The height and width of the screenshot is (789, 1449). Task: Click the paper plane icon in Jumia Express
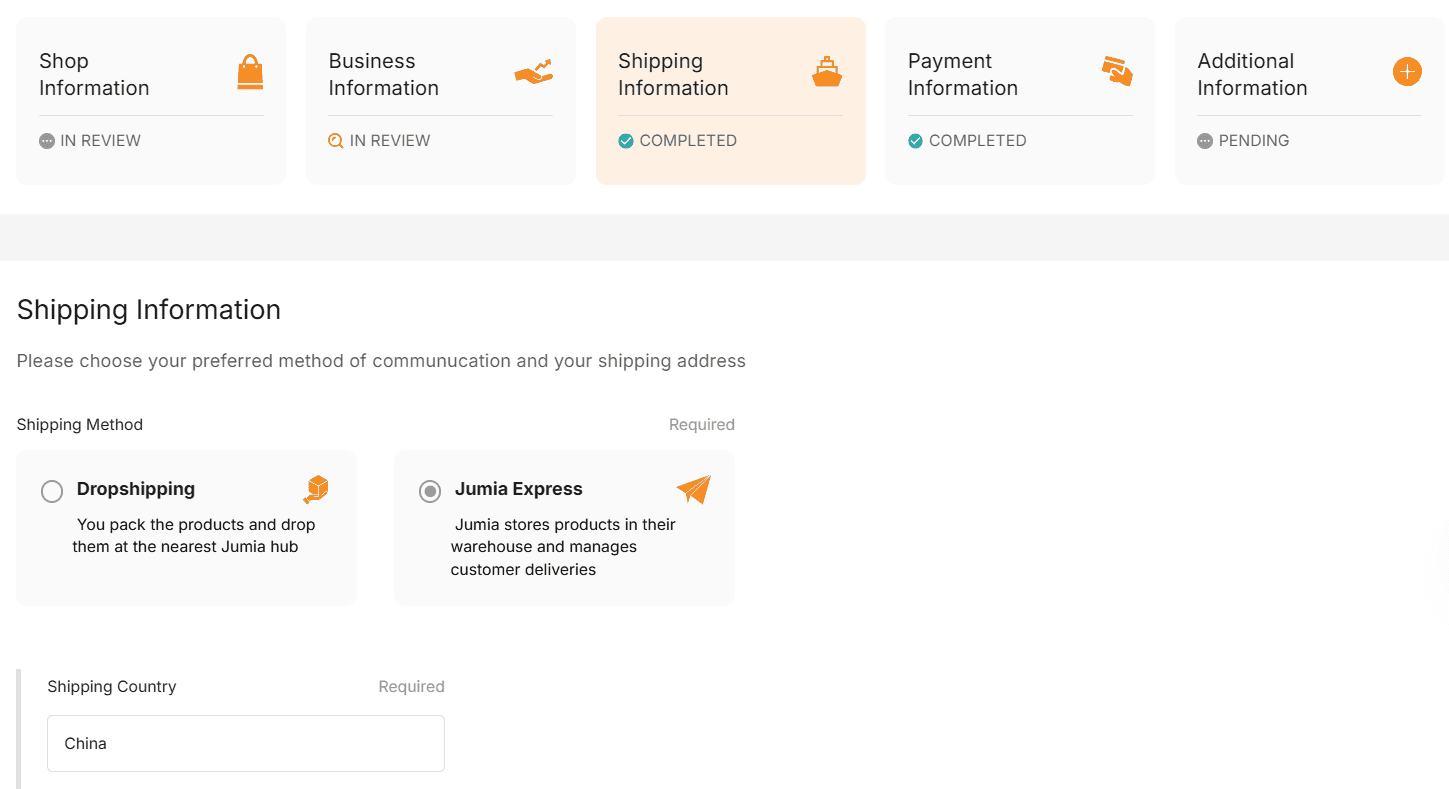(693, 489)
